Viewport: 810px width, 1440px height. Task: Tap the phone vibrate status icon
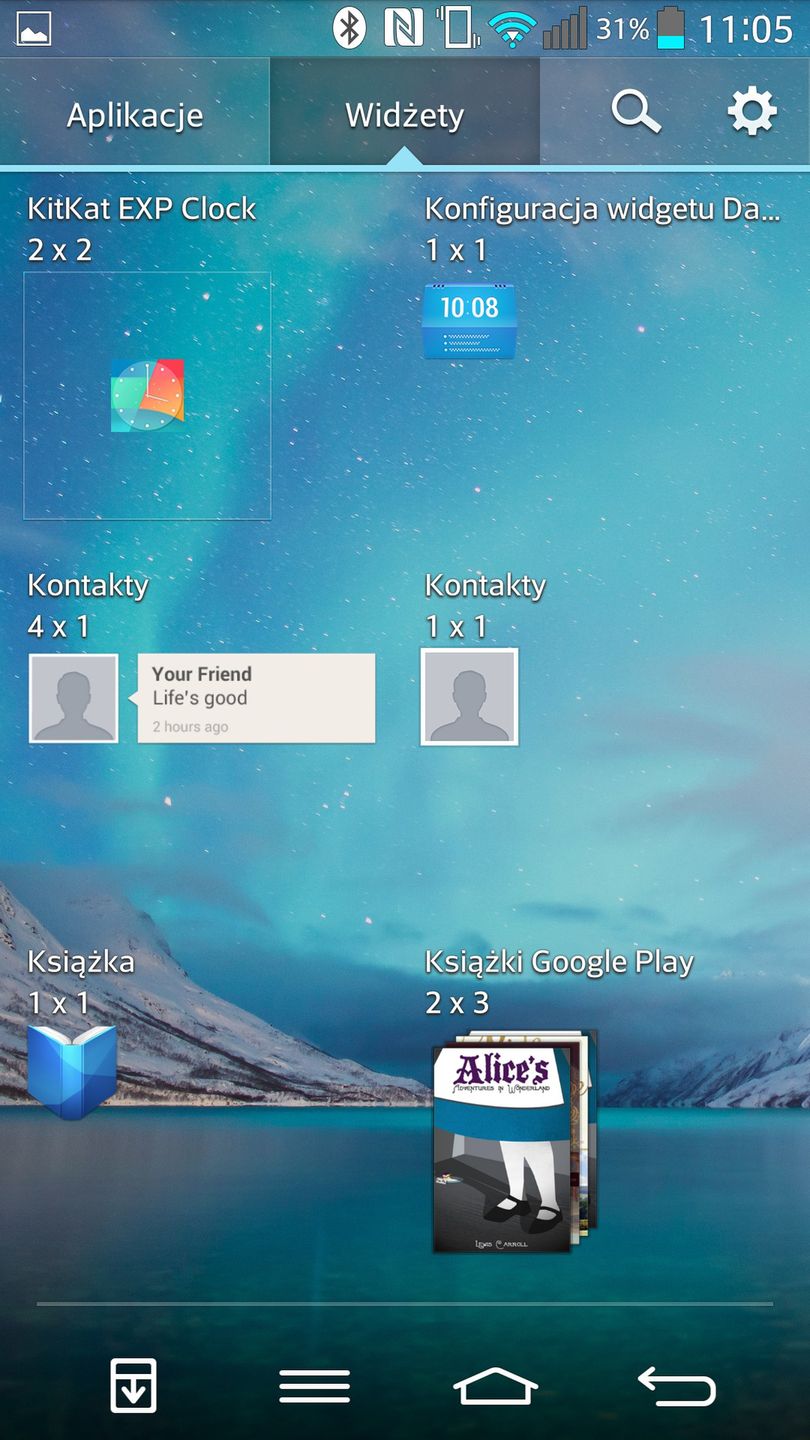(457, 28)
